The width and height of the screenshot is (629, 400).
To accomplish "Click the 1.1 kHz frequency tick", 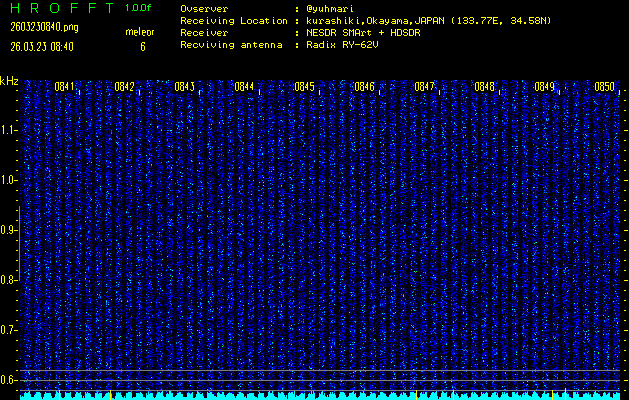I will tap(9, 130).
